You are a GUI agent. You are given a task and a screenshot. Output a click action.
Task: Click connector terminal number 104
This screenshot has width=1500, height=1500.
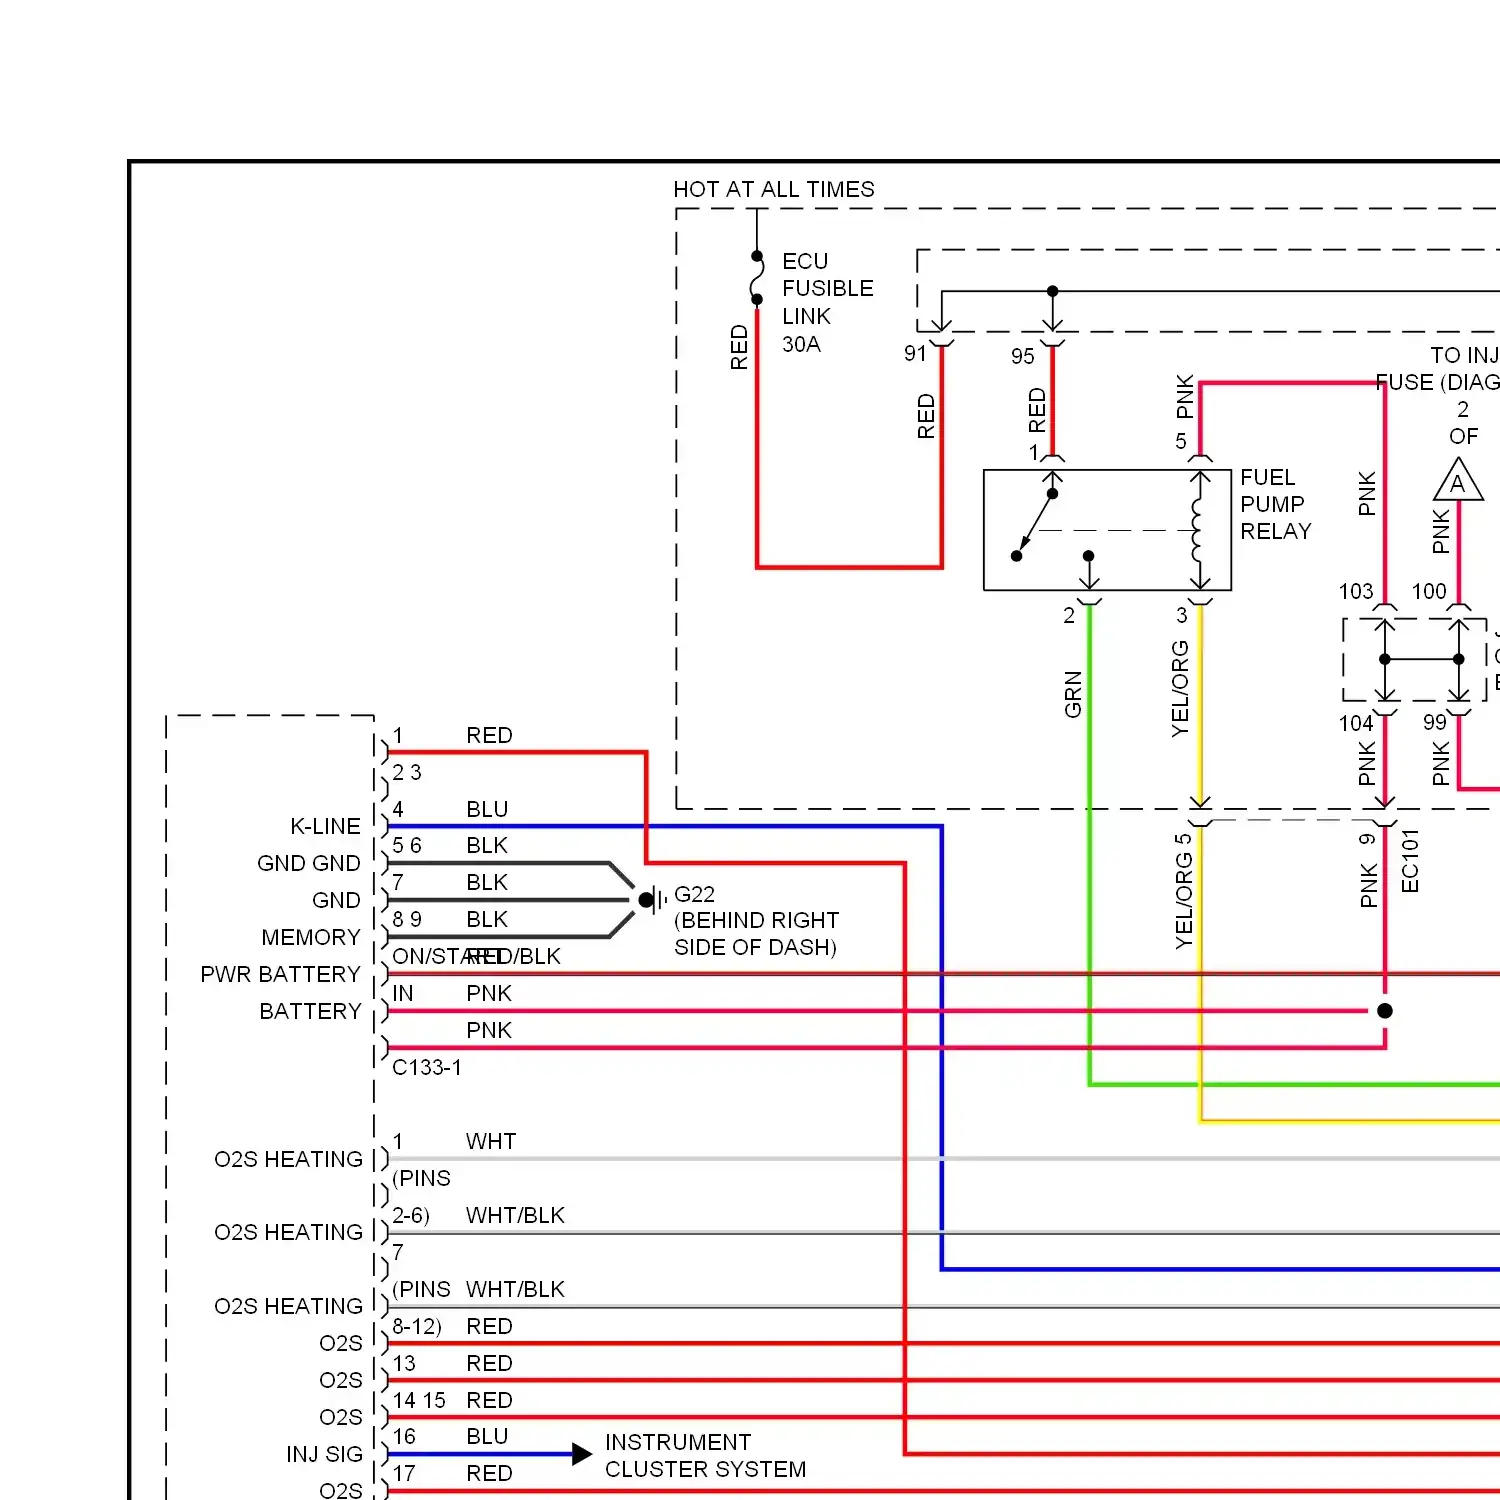pos(1356,723)
